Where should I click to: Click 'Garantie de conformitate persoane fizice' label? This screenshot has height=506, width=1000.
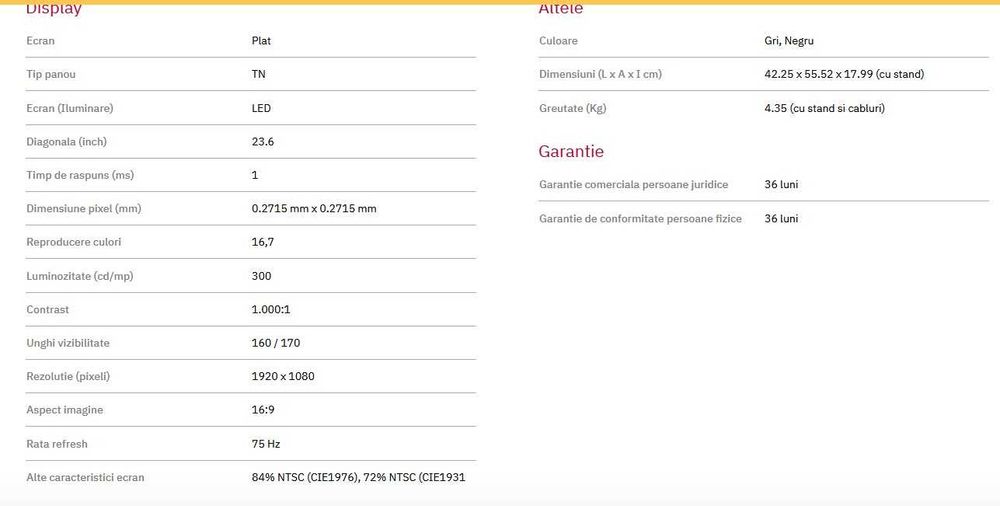(x=640, y=219)
